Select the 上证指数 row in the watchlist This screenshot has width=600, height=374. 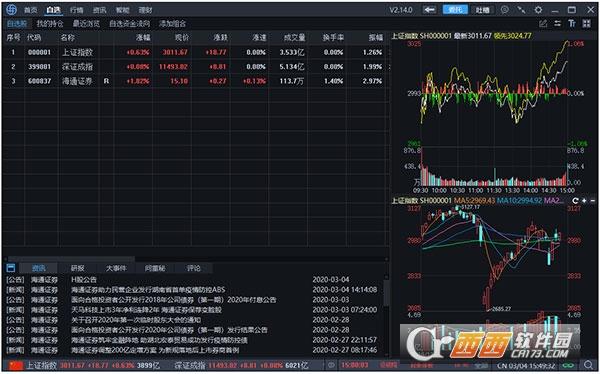click(x=195, y=52)
